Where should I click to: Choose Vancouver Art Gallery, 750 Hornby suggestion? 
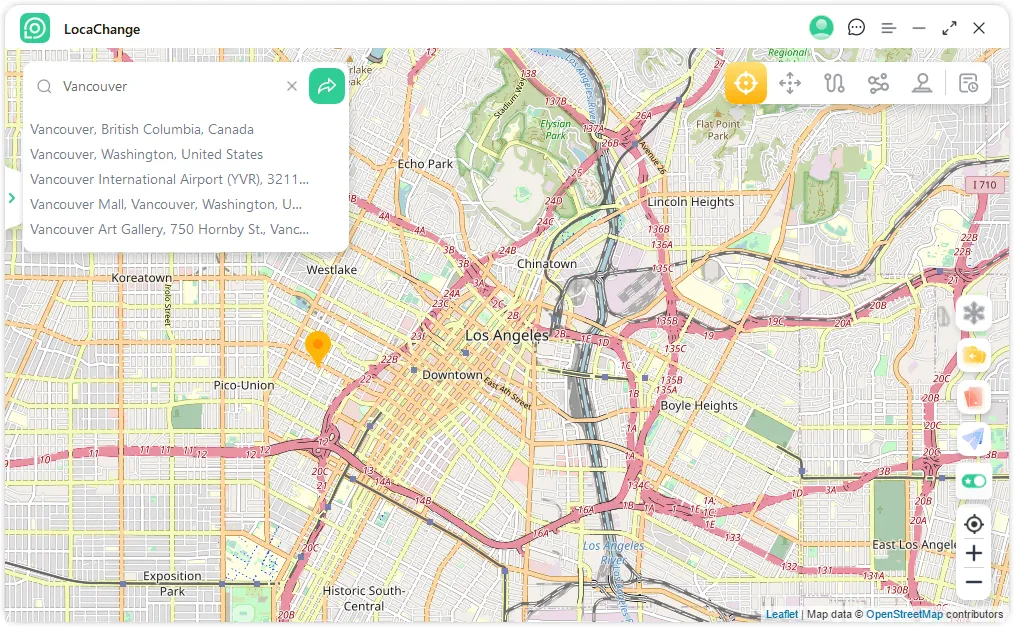tap(169, 229)
